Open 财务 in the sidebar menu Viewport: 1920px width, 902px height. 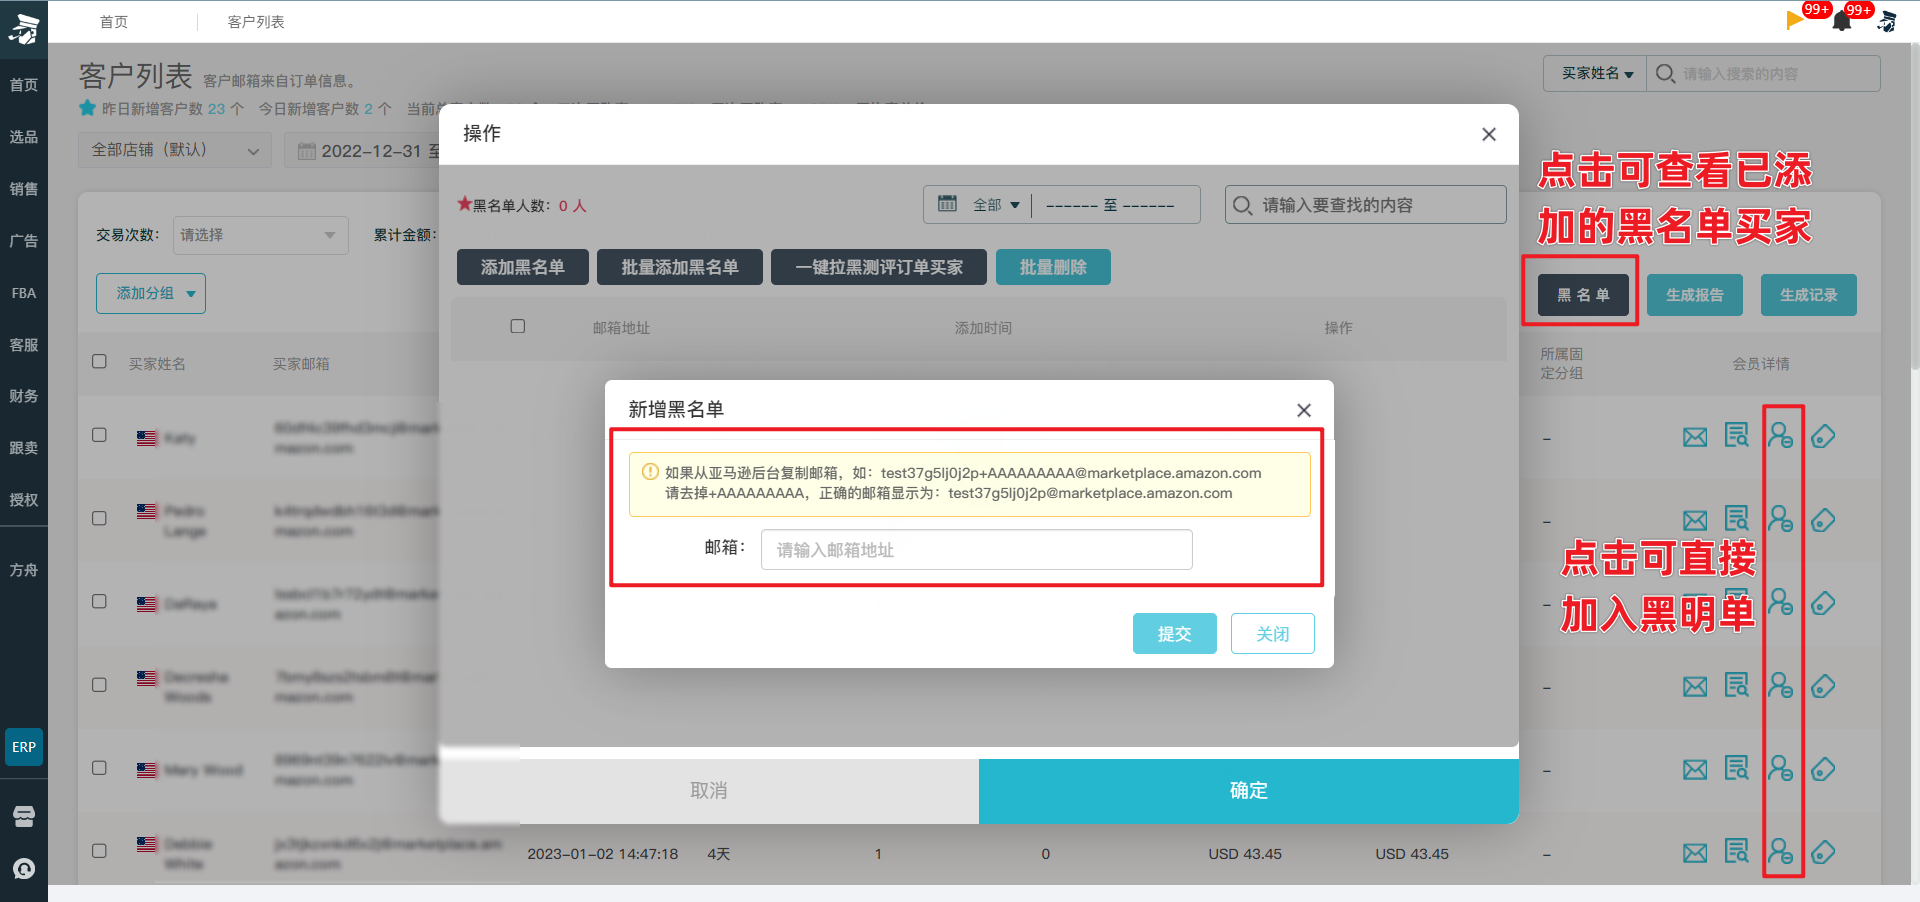tap(24, 396)
